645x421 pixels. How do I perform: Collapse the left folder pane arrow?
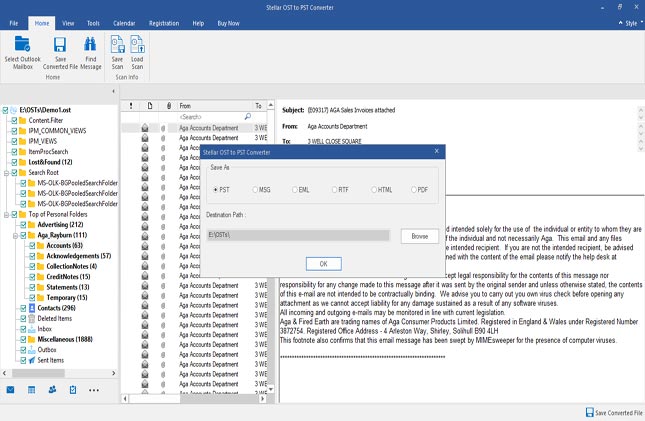114,91
